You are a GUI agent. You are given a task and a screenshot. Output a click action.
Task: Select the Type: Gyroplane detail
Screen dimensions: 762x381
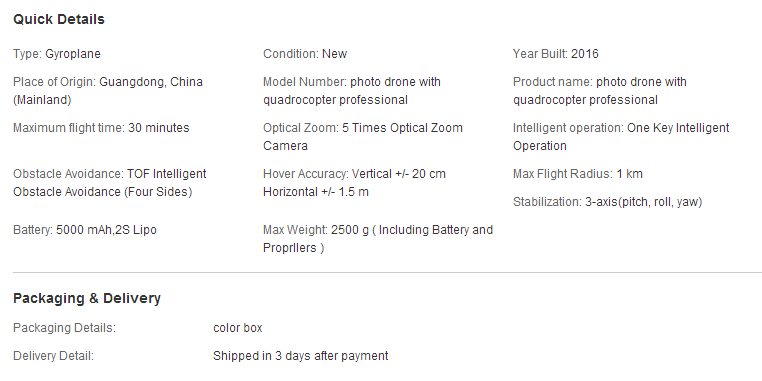coord(57,54)
